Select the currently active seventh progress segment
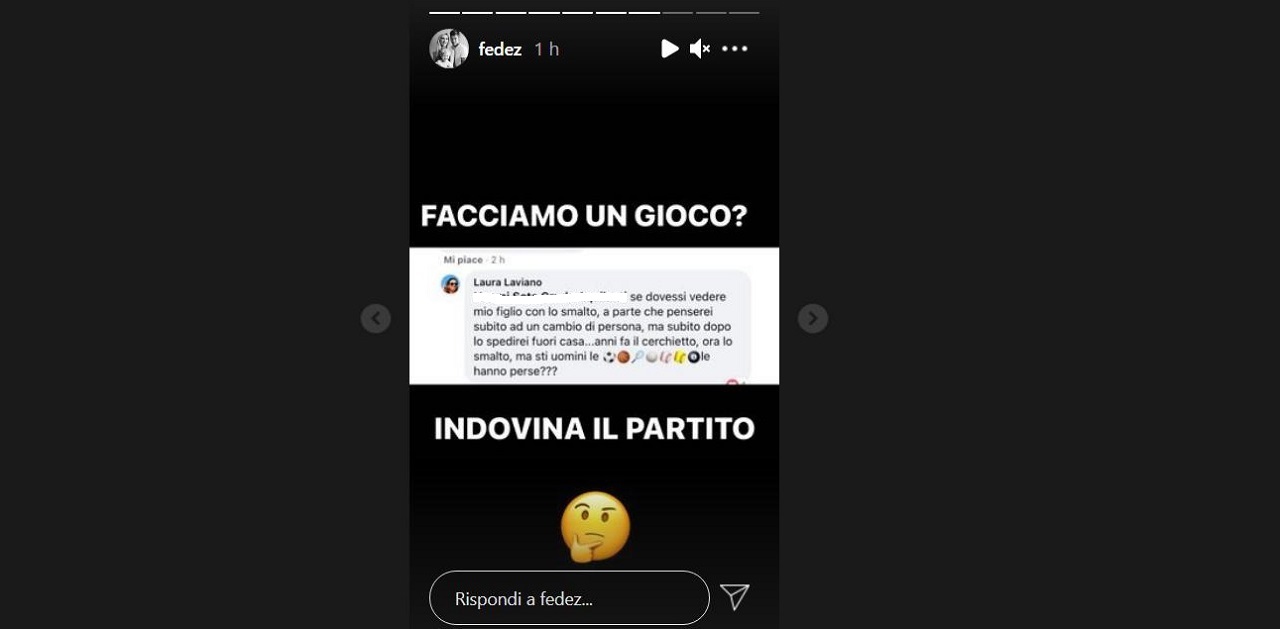 tap(644, 12)
